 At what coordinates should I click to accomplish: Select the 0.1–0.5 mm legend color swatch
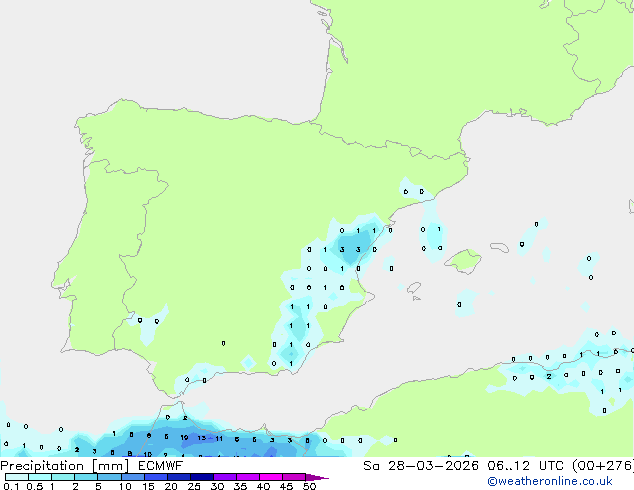[x=17, y=477]
